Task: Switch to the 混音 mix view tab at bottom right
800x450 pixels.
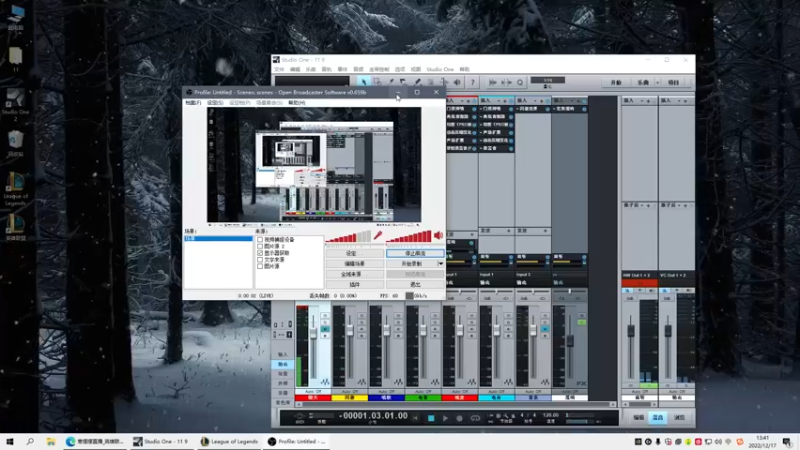Action: (x=658, y=418)
